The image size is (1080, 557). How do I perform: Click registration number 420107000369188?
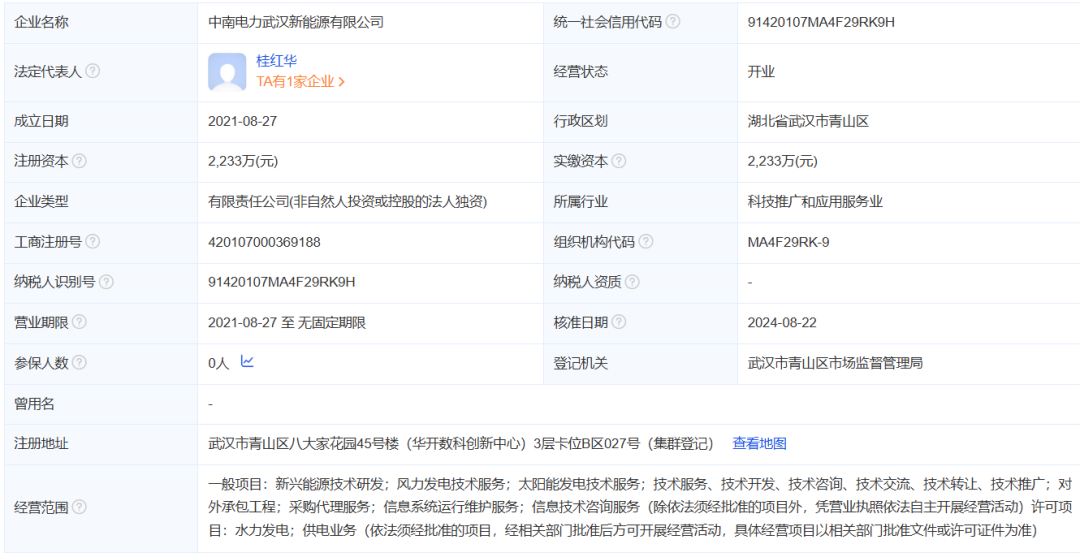pyautogui.click(x=264, y=242)
